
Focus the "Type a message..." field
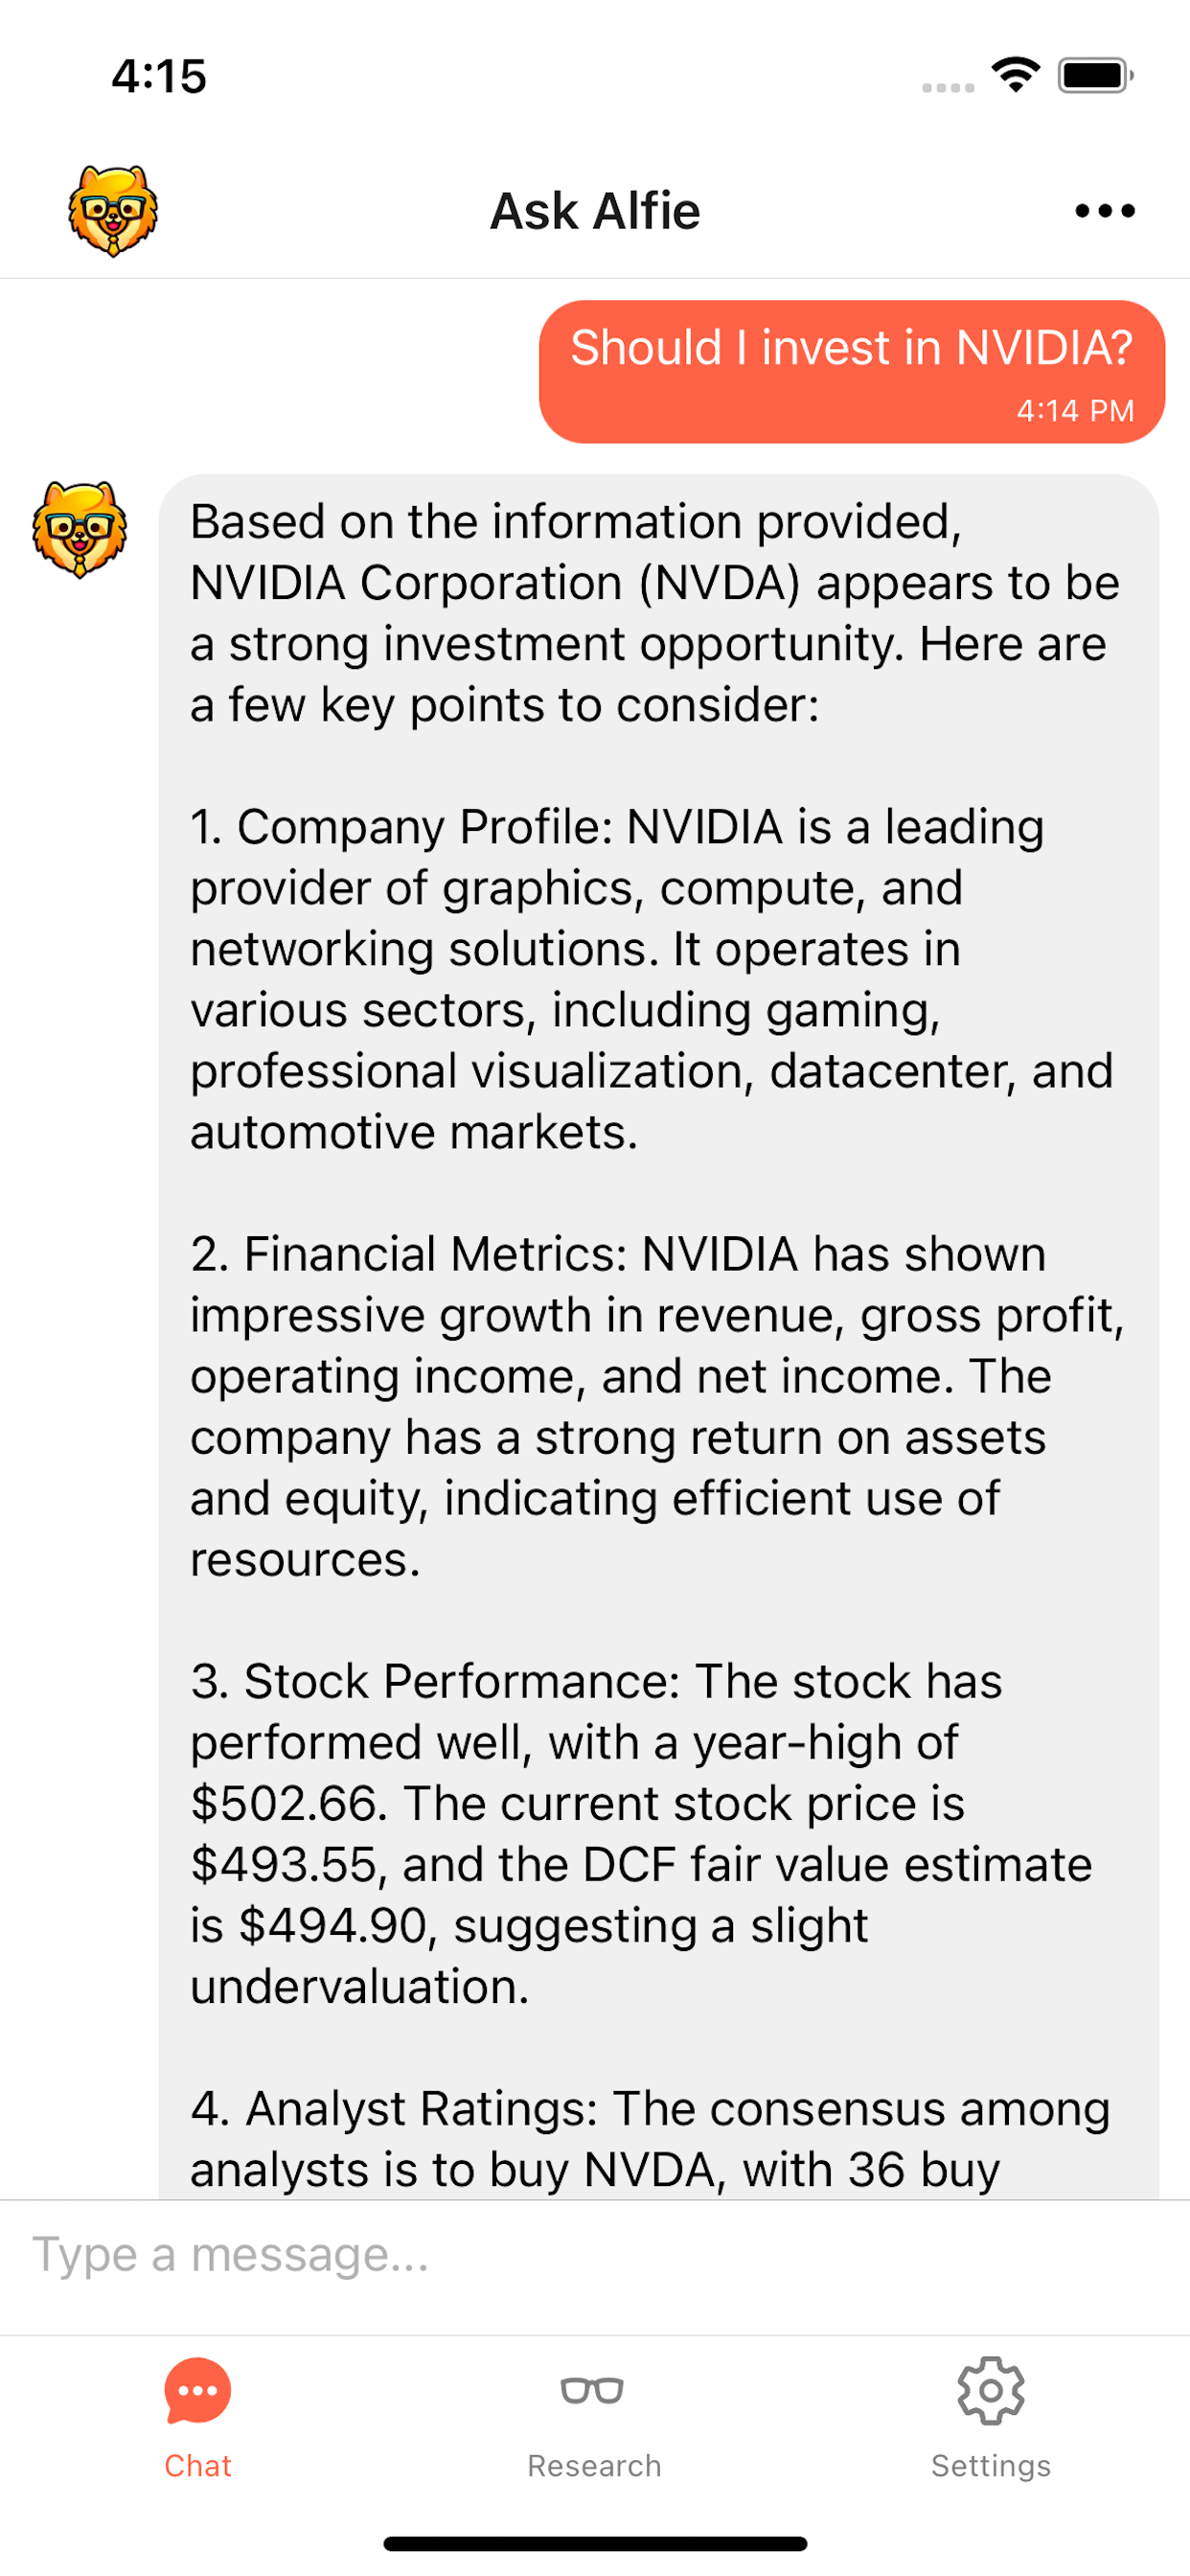[x=595, y=2256]
